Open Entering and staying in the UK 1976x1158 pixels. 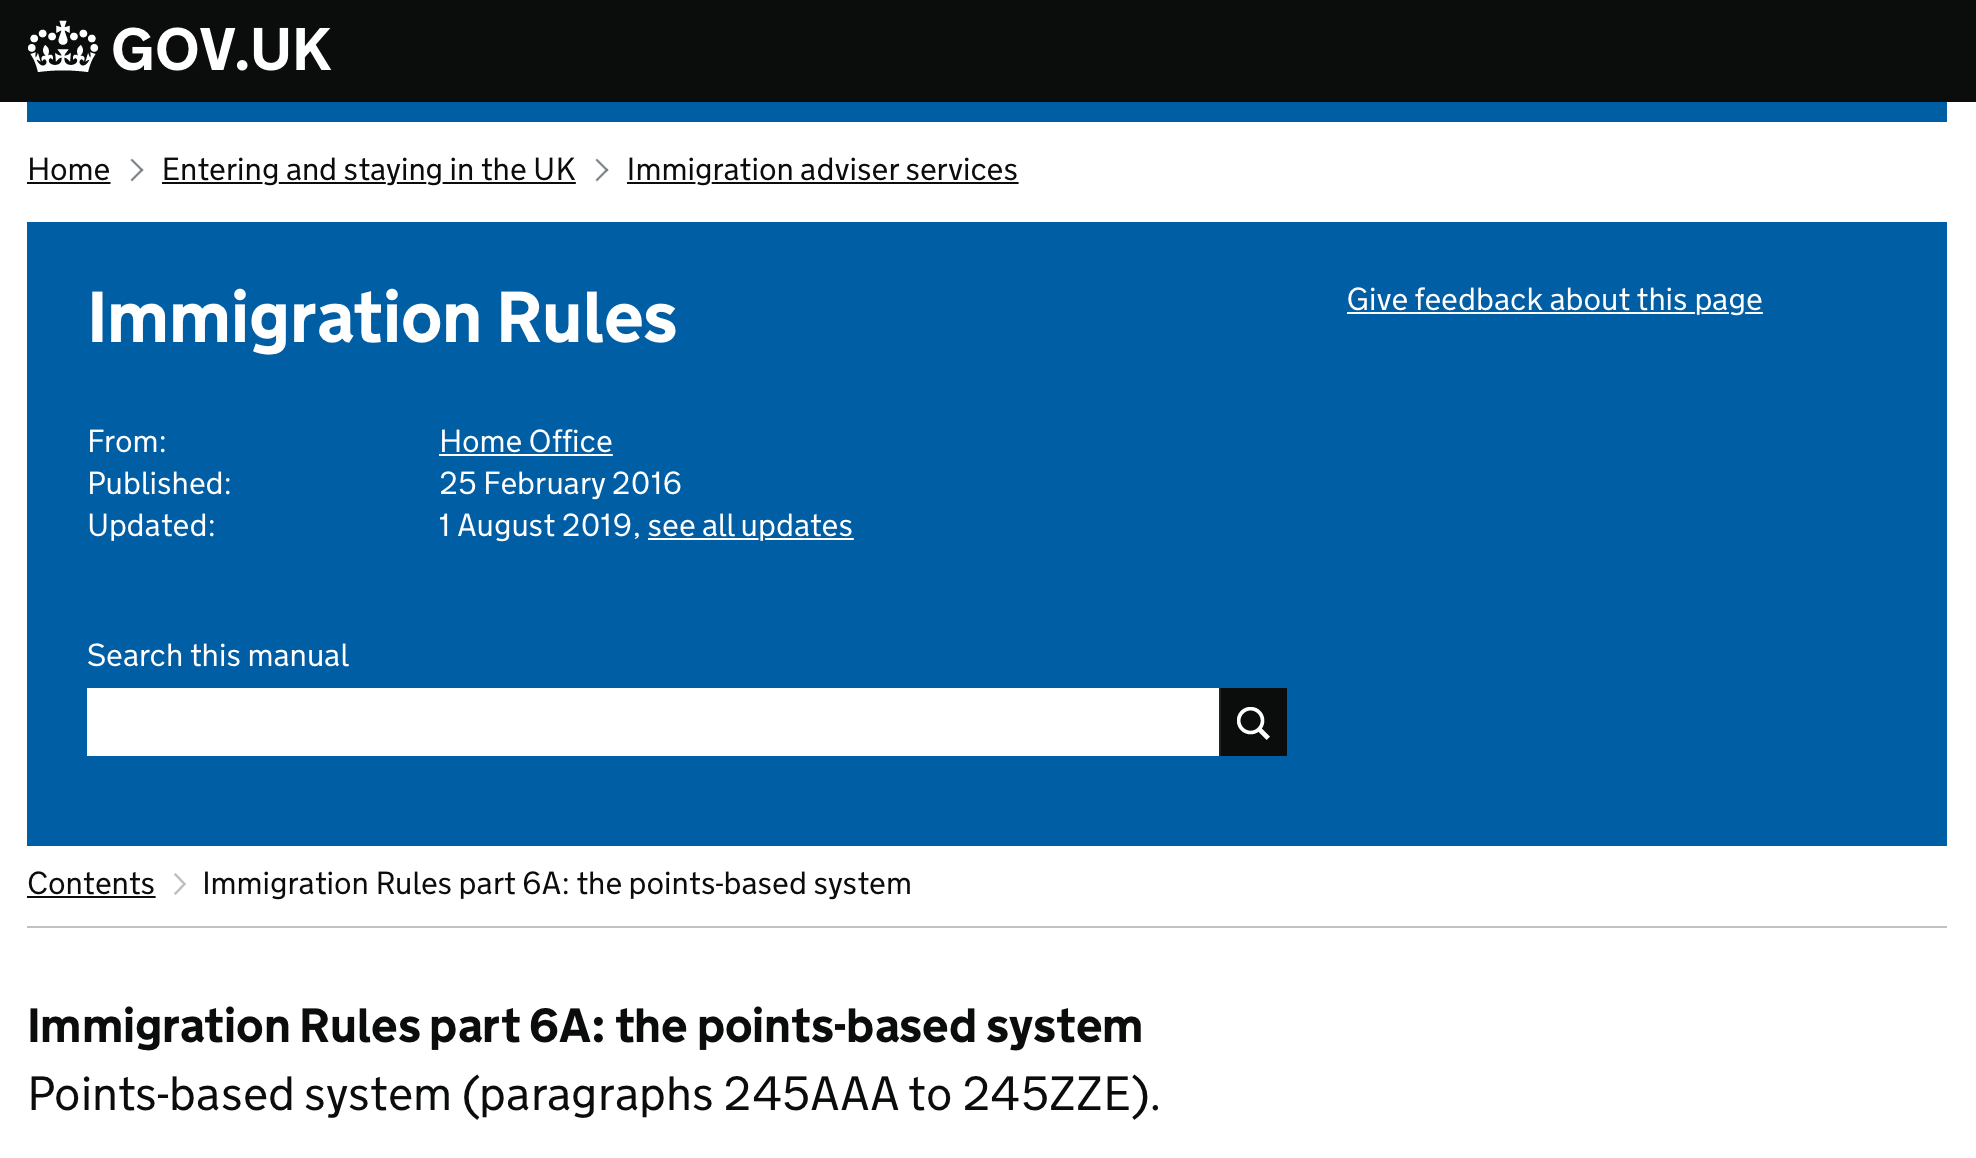(x=368, y=169)
